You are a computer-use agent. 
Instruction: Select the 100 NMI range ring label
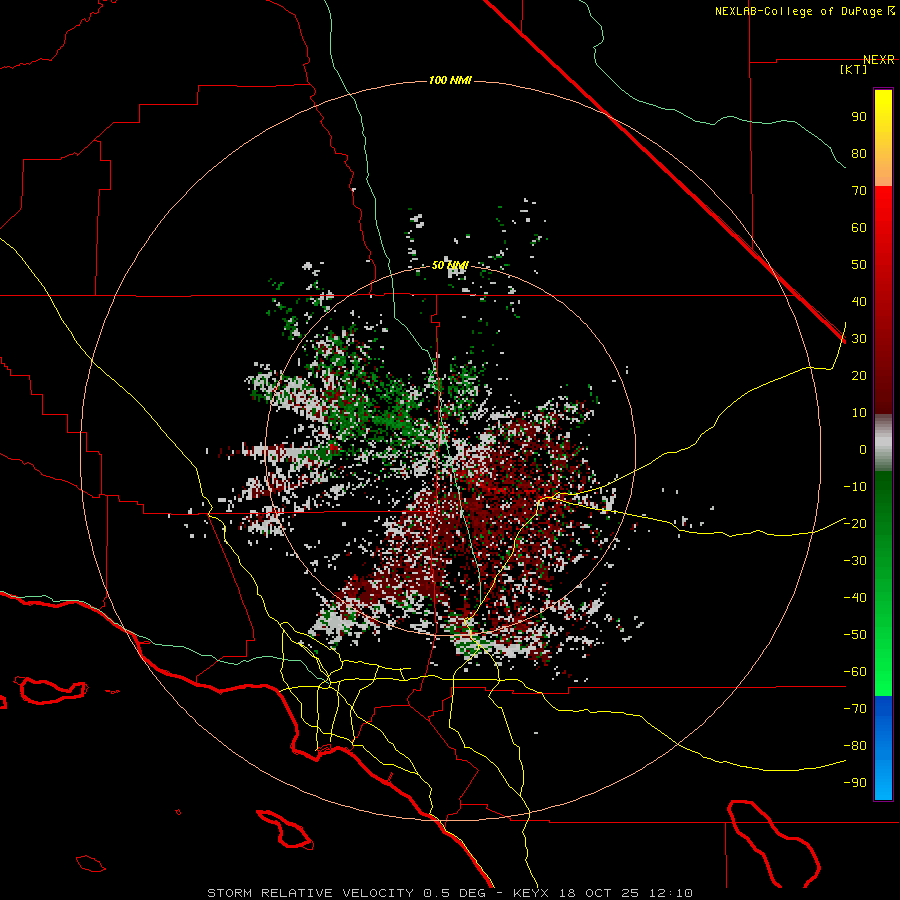(450, 80)
